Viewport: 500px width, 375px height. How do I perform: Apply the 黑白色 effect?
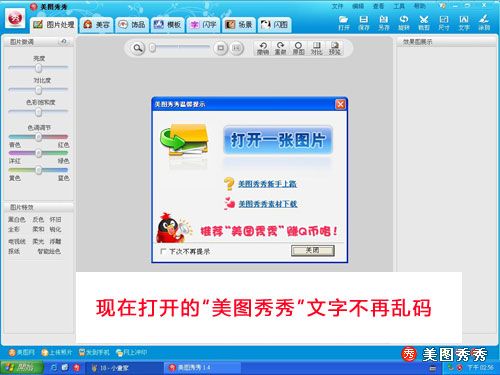click(17, 219)
